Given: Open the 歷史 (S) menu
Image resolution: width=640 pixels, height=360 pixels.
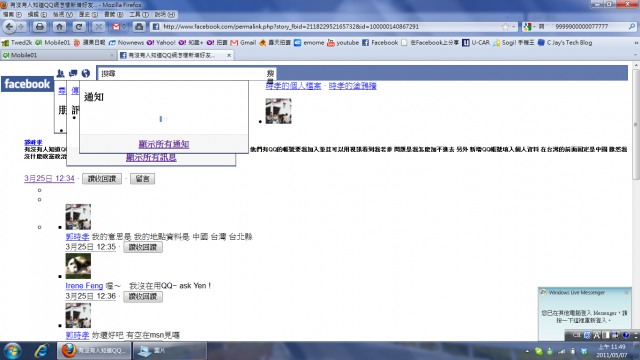Looking at the screenshot, I should coord(88,15).
